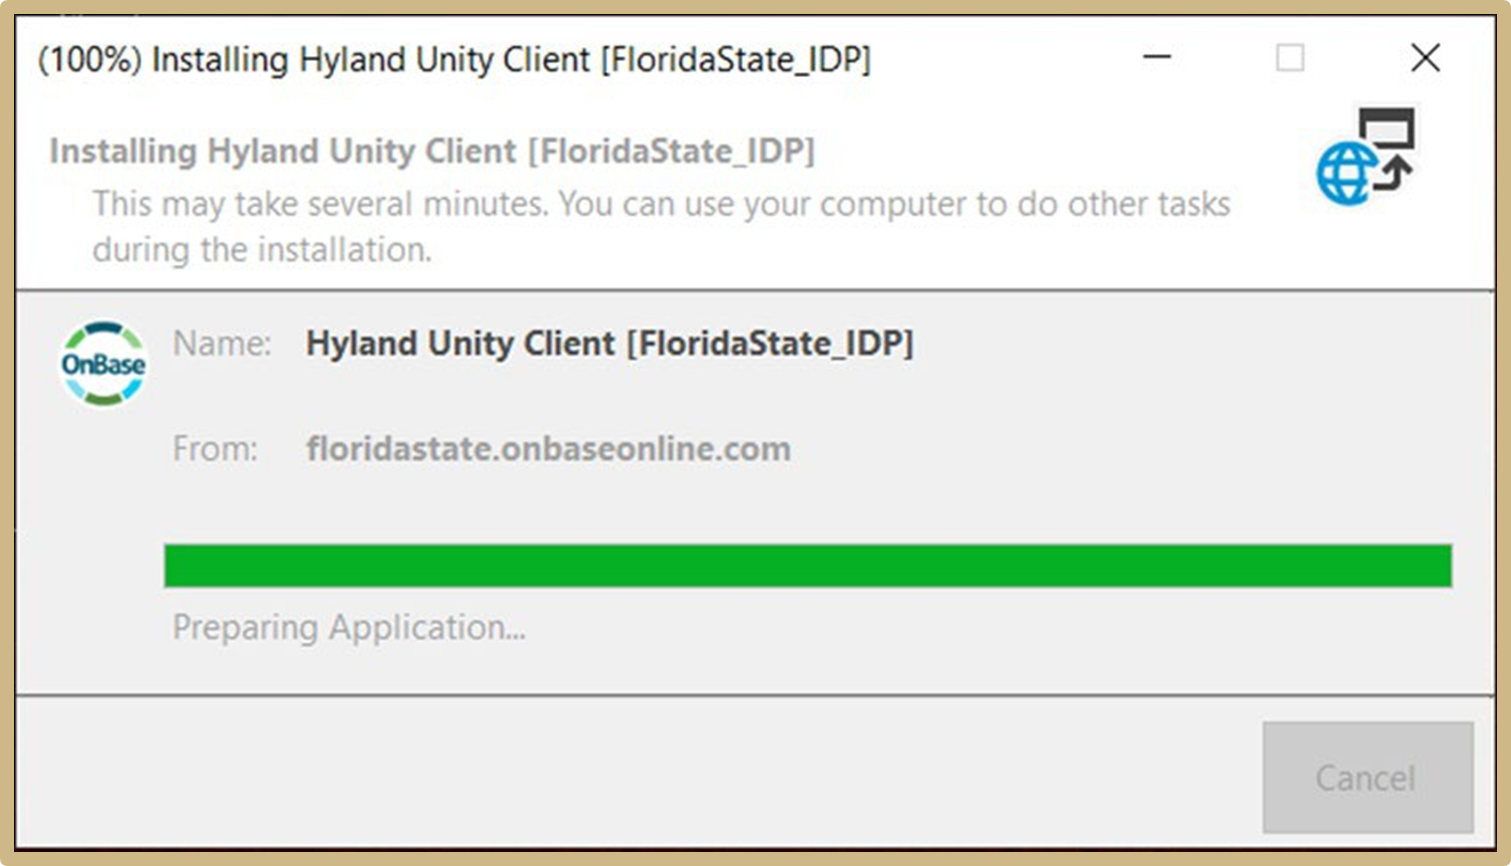Click the This may take several minutes line

[660, 204]
